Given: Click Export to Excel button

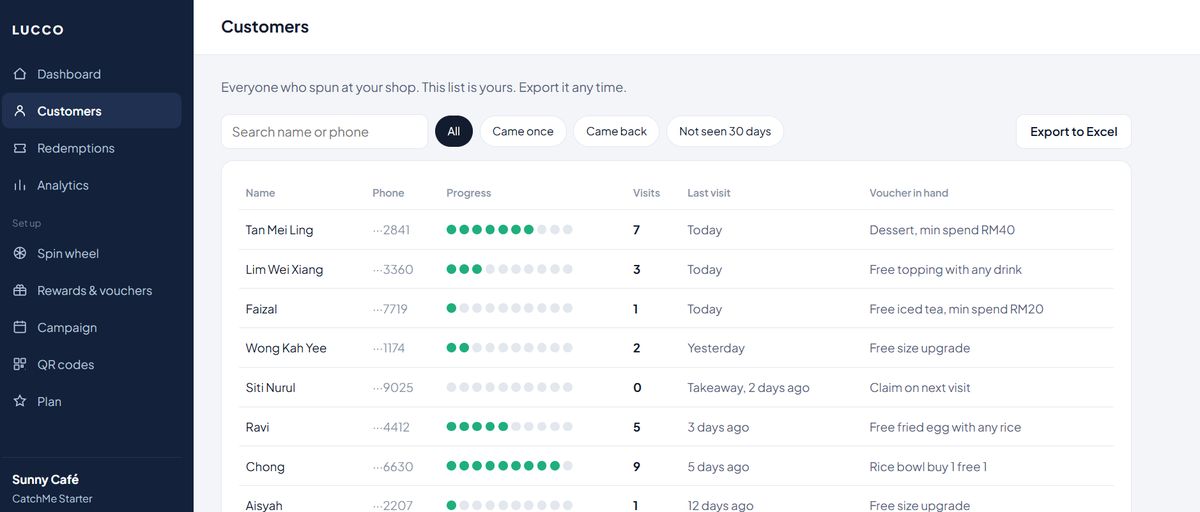Looking at the screenshot, I should tap(1074, 131).
